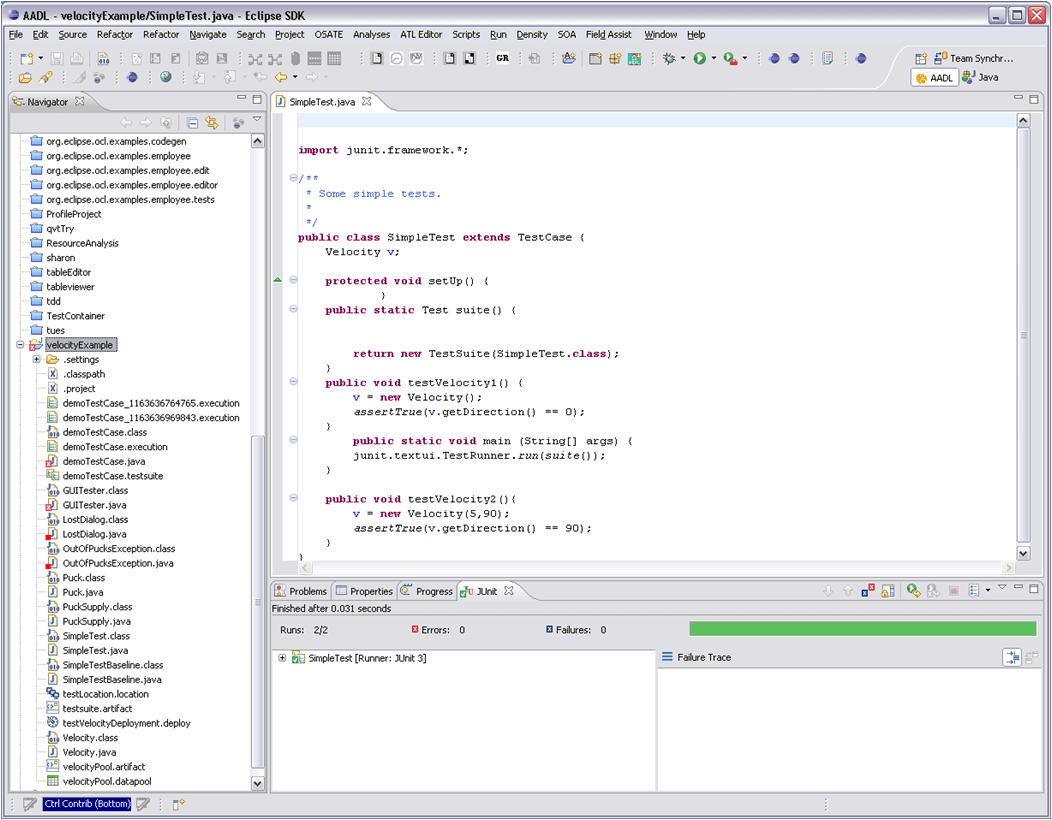Collapse all nodes in the Navigator

192,122
